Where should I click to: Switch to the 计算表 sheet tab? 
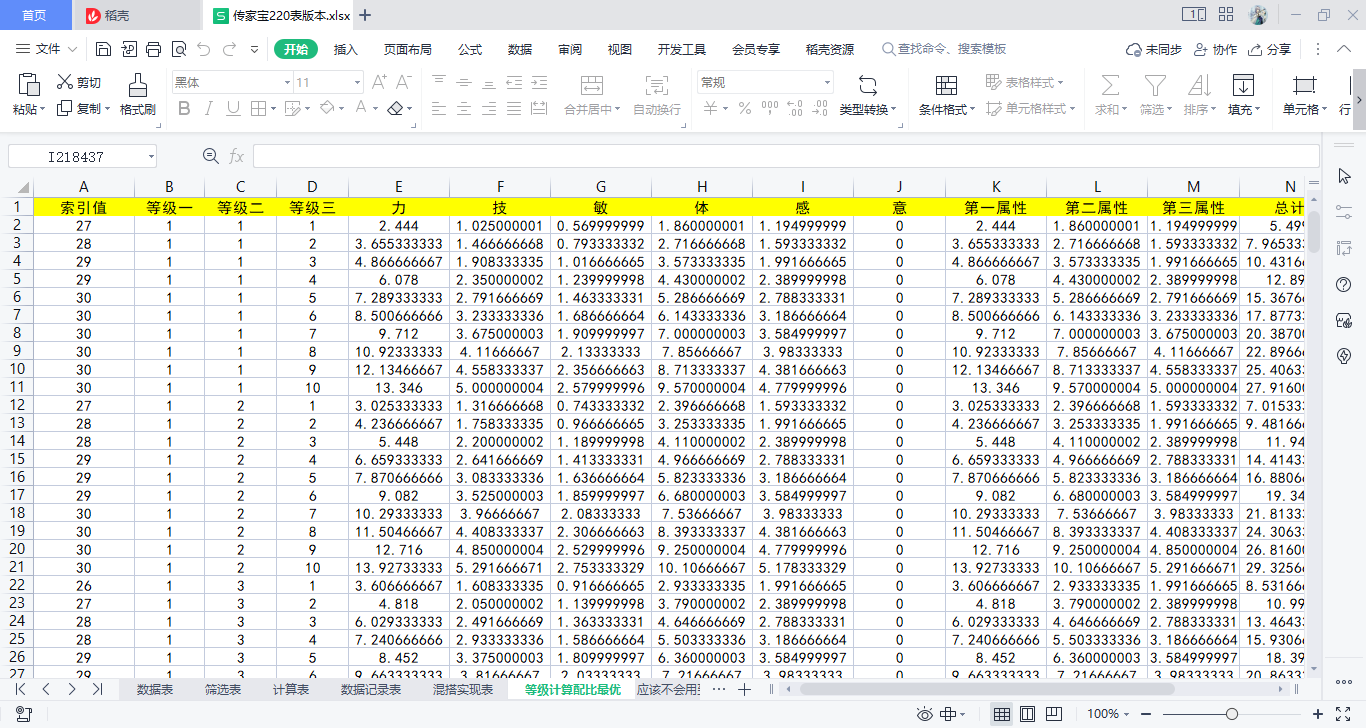(290, 690)
